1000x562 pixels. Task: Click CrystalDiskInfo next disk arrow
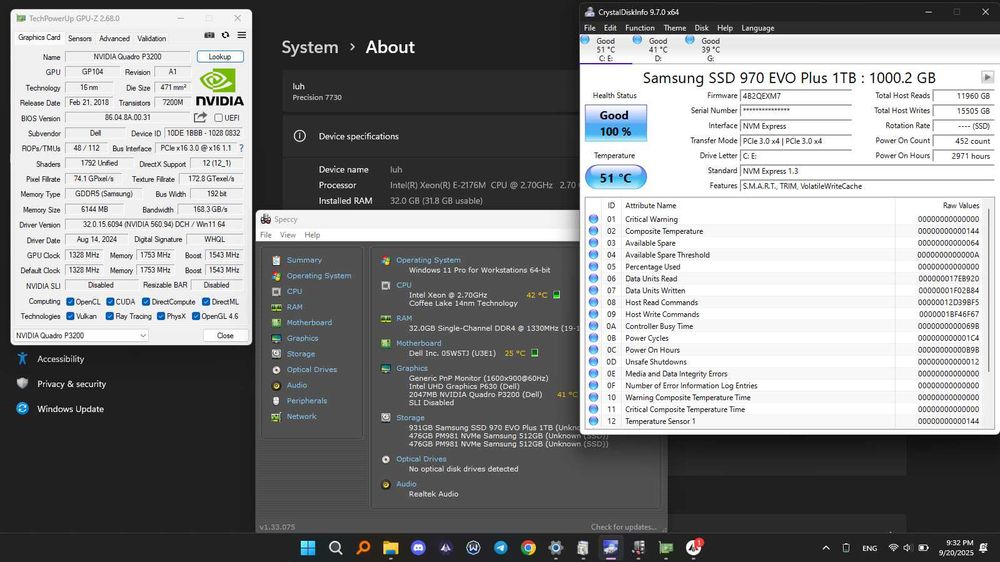coord(987,77)
